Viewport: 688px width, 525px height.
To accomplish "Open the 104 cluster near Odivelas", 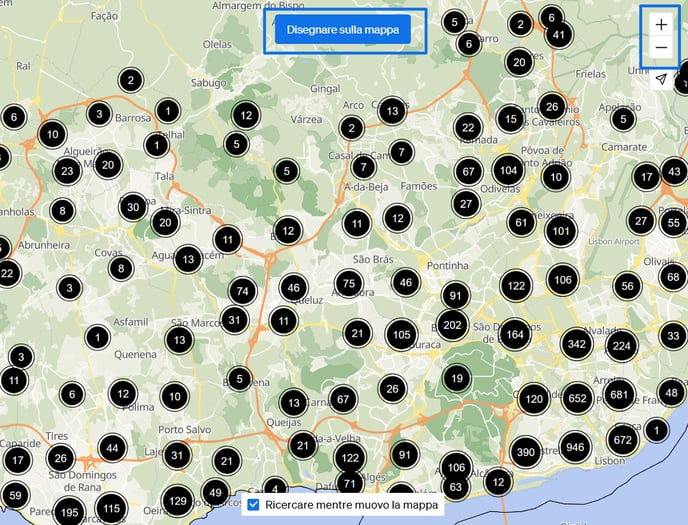I will pos(507,171).
